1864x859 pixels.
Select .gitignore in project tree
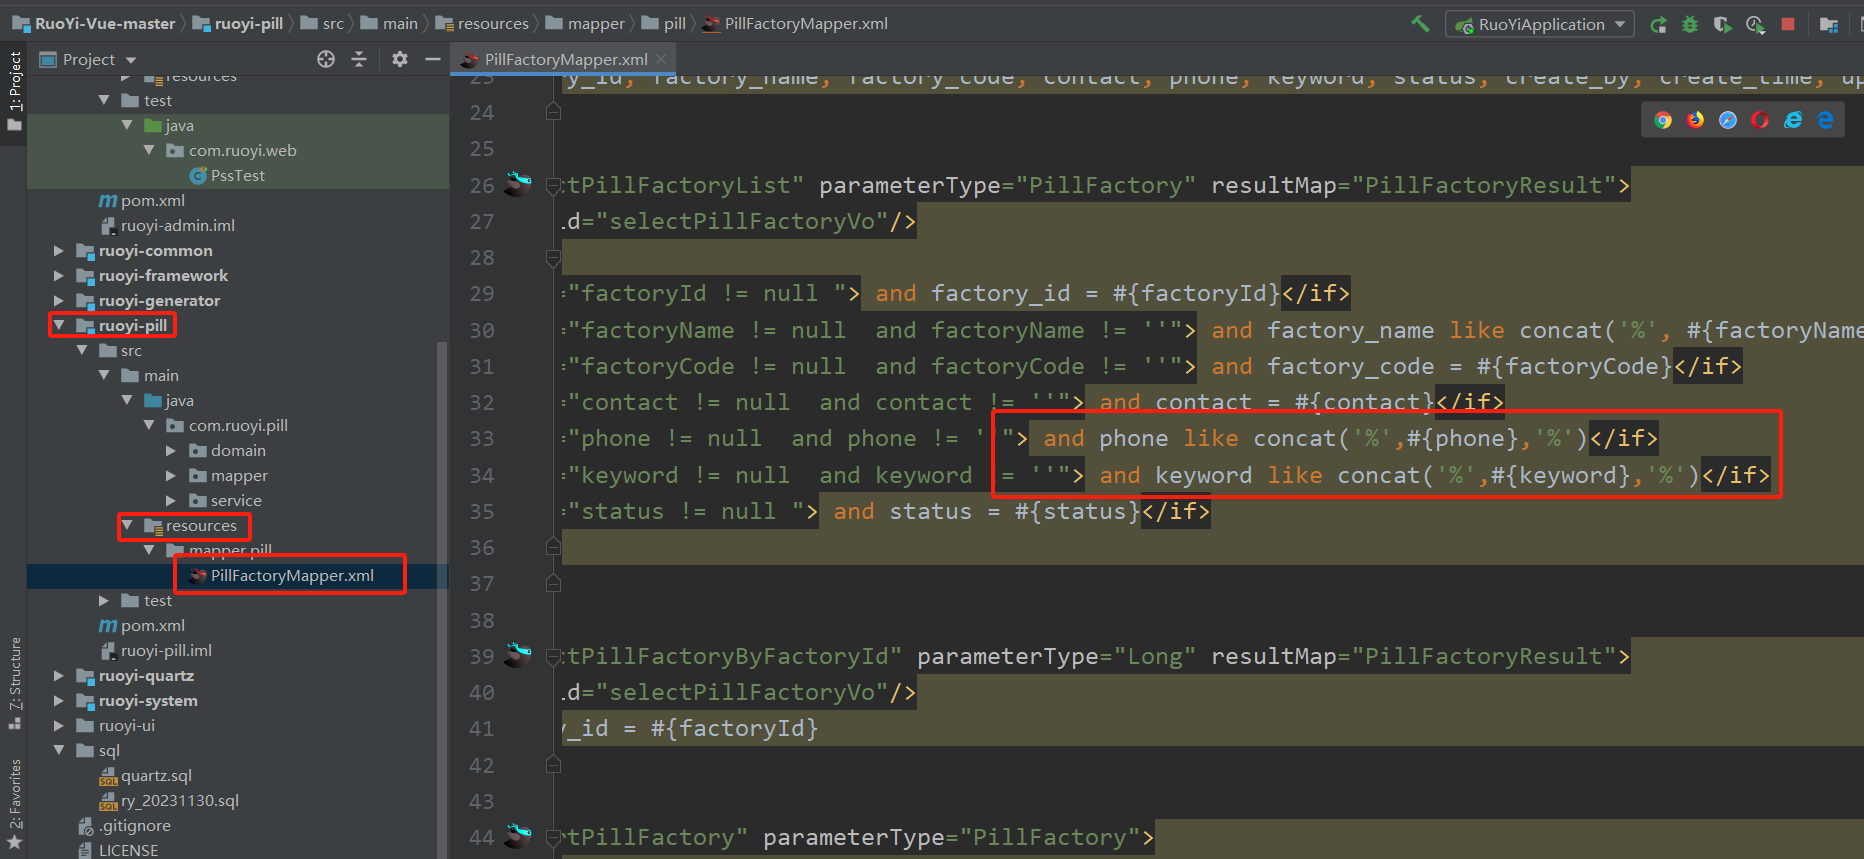(124, 825)
